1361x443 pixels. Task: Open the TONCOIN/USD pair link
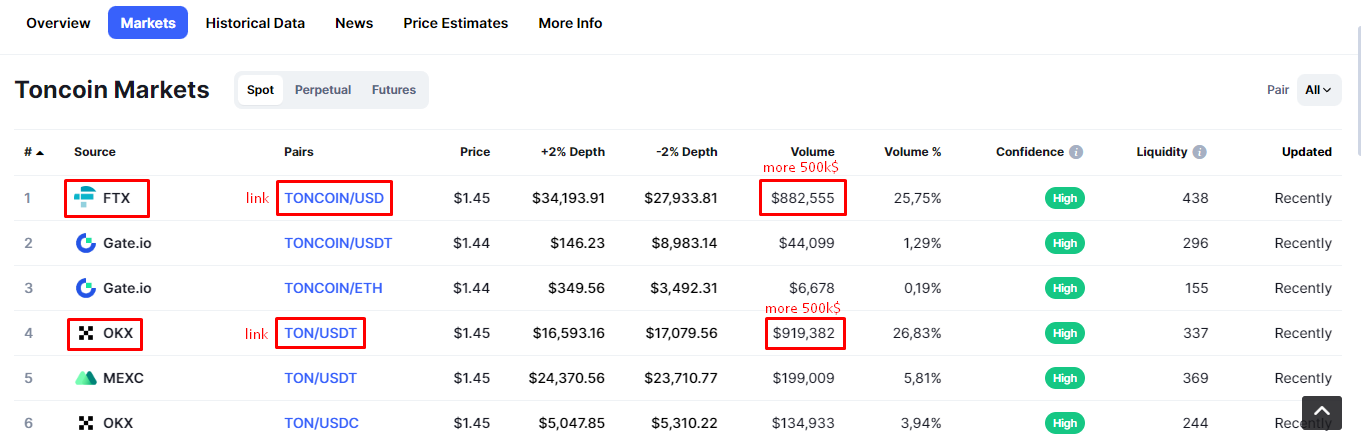pos(334,198)
